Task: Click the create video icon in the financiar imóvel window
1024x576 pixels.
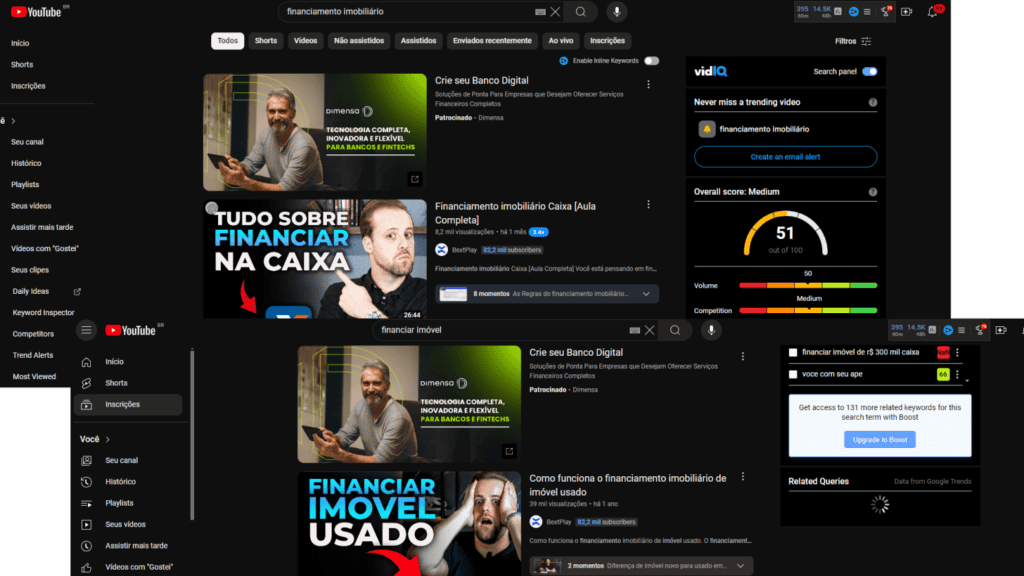Action: click(x=1000, y=330)
